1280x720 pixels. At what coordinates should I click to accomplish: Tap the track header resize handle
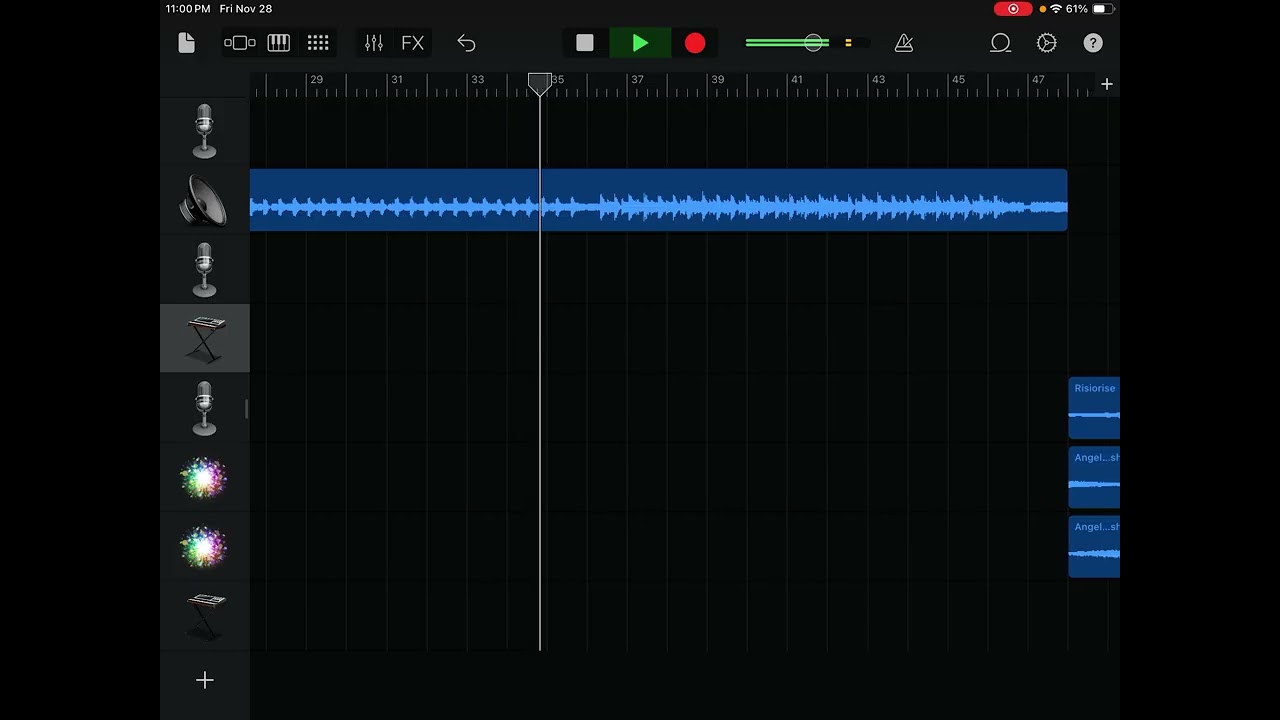coord(246,408)
